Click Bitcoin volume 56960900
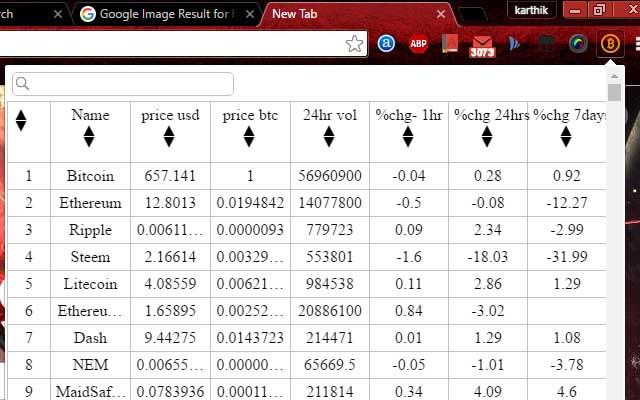This screenshot has height=400, width=640. tap(330, 176)
